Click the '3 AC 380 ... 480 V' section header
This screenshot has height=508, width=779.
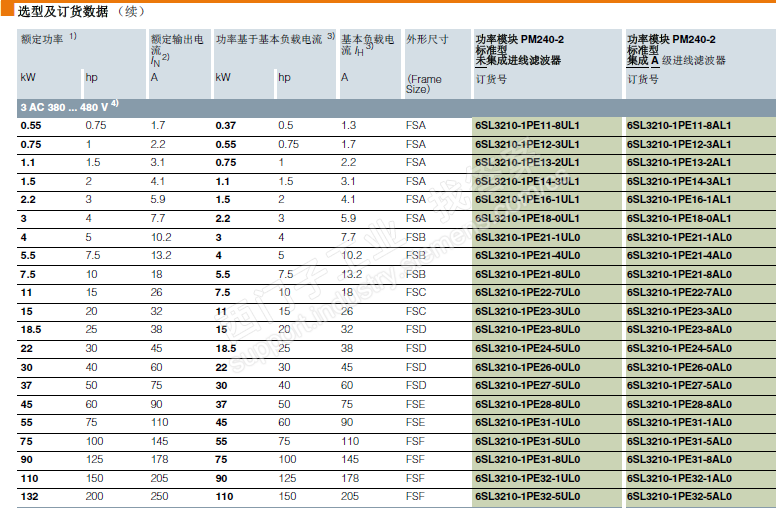coord(69,107)
